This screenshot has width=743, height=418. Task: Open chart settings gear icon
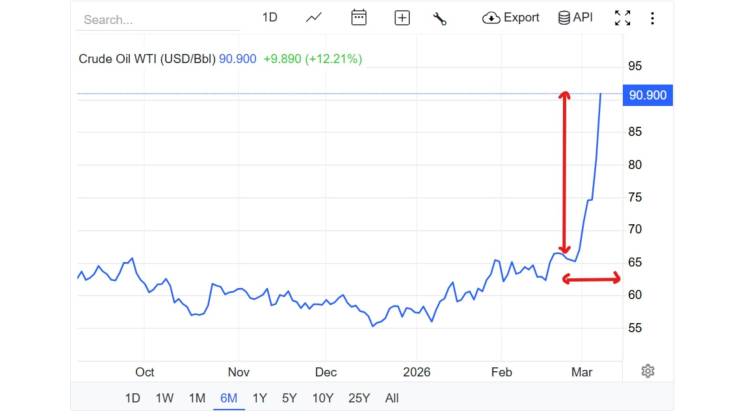647,371
